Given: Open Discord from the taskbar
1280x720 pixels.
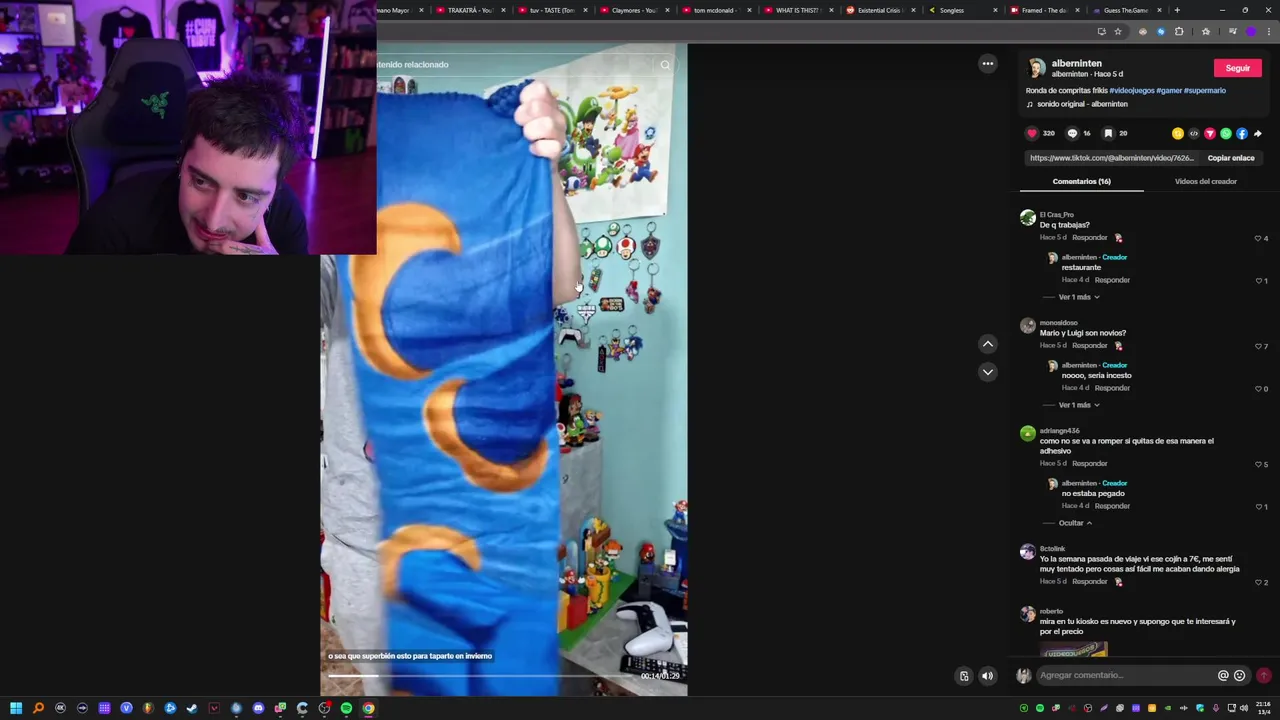Looking at the screenshot, I should click(258, 708).
